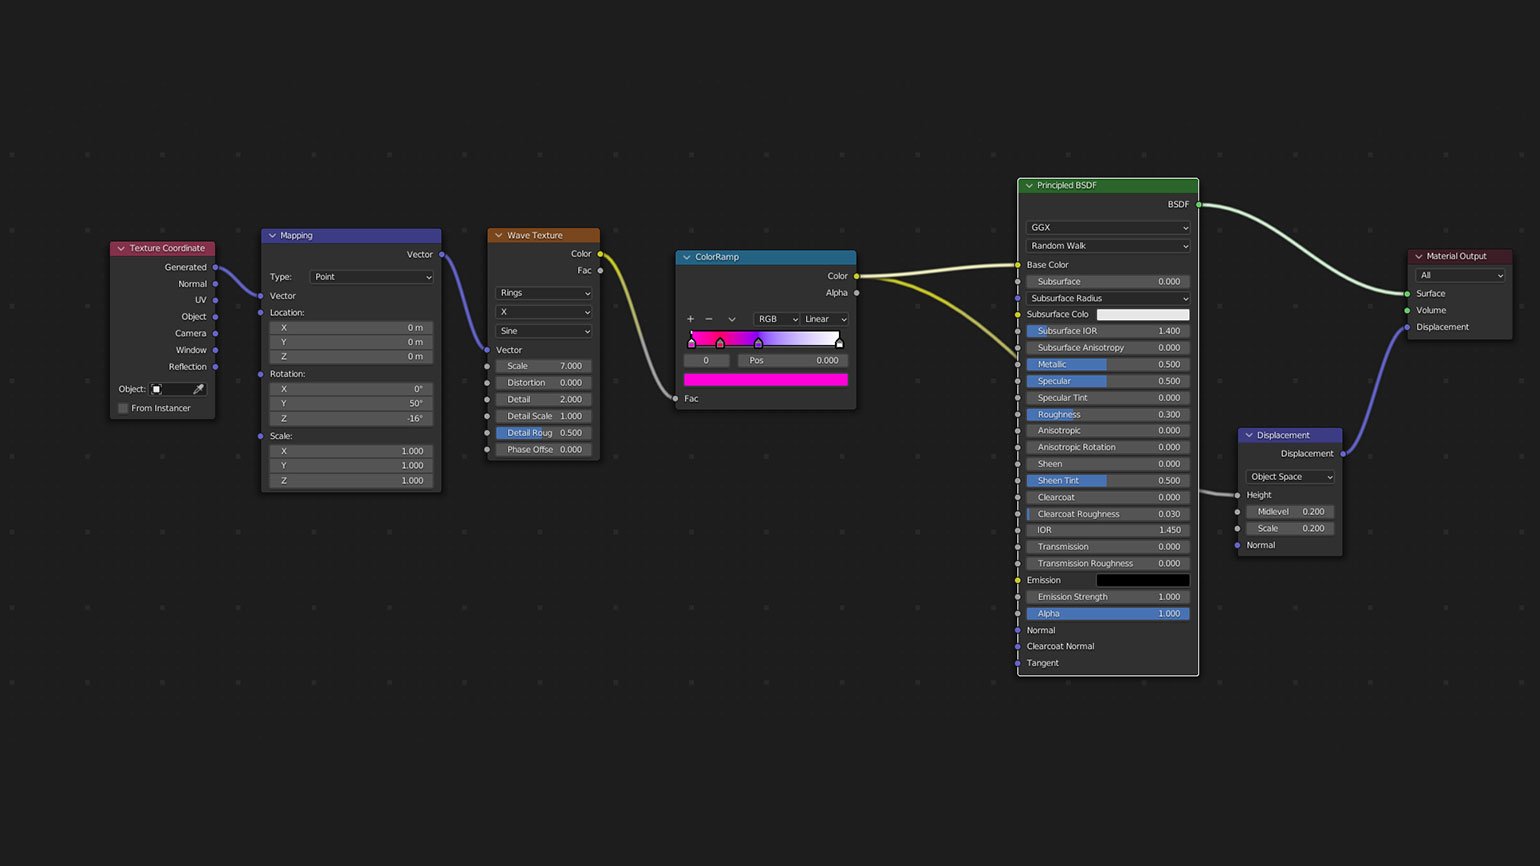Collapse the Wave Texture node
The height and width of the screenshot is (866, 1540).
pos(498,236)
